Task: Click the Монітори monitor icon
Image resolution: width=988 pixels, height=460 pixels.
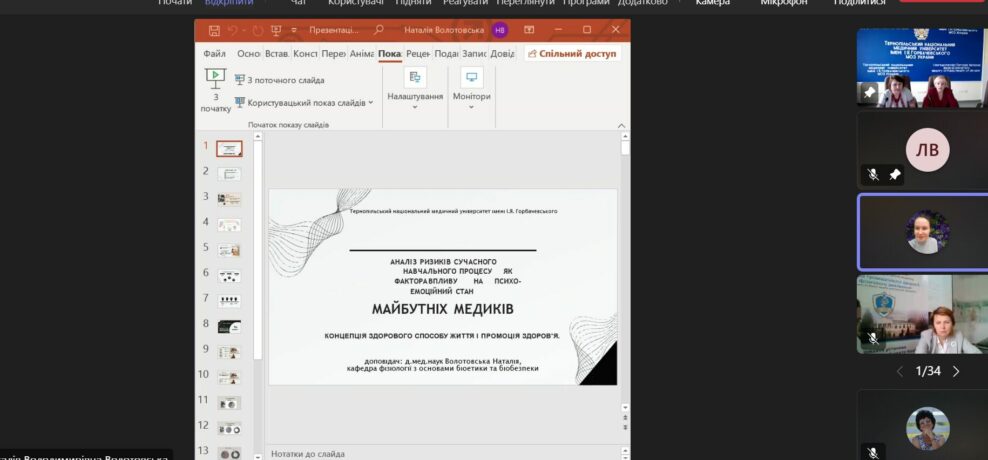Action: [471, 77]
